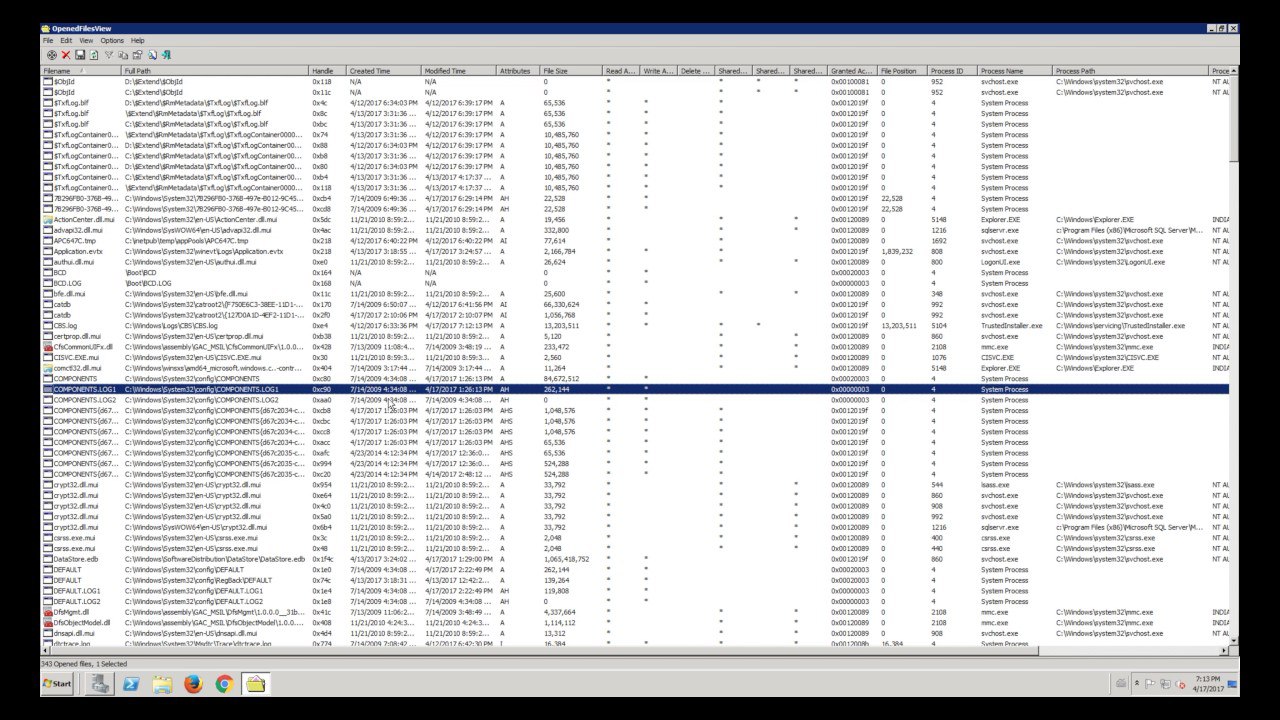Select the BCD.LOG row
Image resolution: width=1280 pixels, height=720 pixels.
tap(635, 283)
